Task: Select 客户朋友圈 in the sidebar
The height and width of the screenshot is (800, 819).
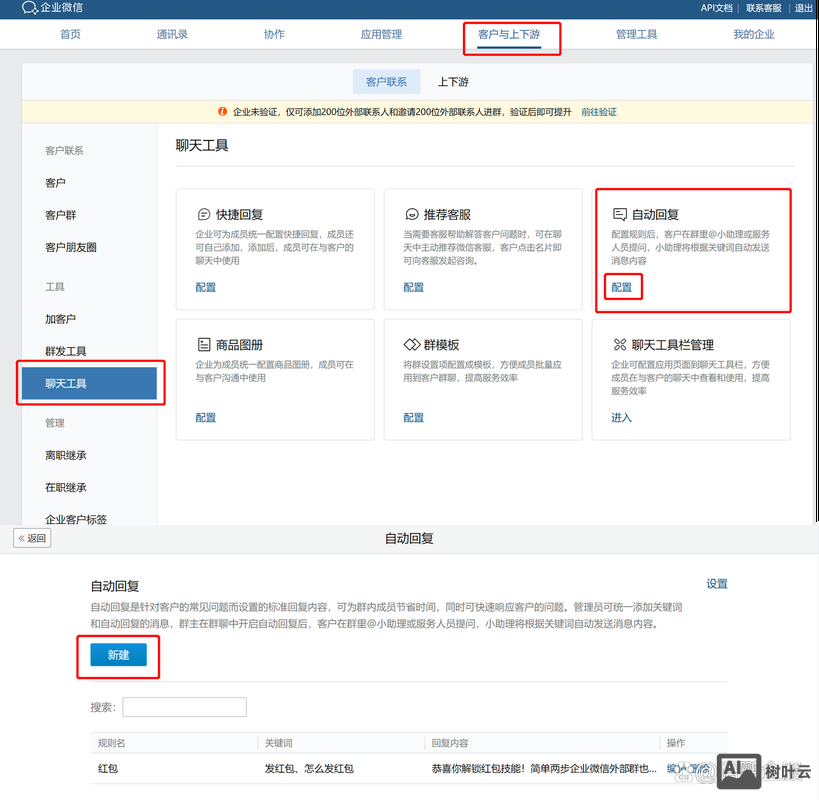Action: tap(69, 248)
